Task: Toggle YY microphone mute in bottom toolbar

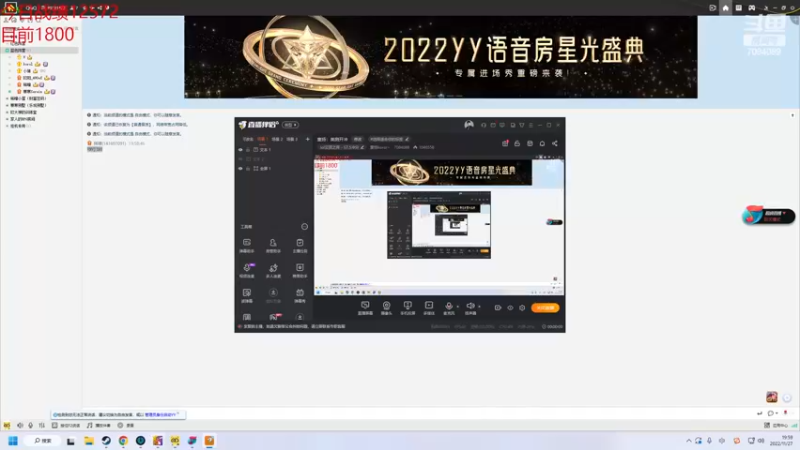Action: [31, 425]
